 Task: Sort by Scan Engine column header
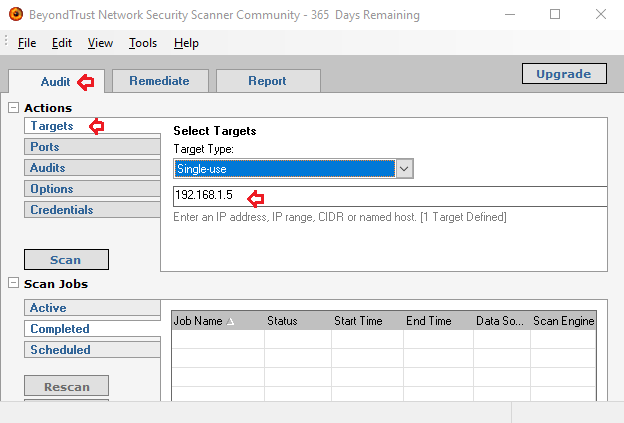(x=563, y=321)
